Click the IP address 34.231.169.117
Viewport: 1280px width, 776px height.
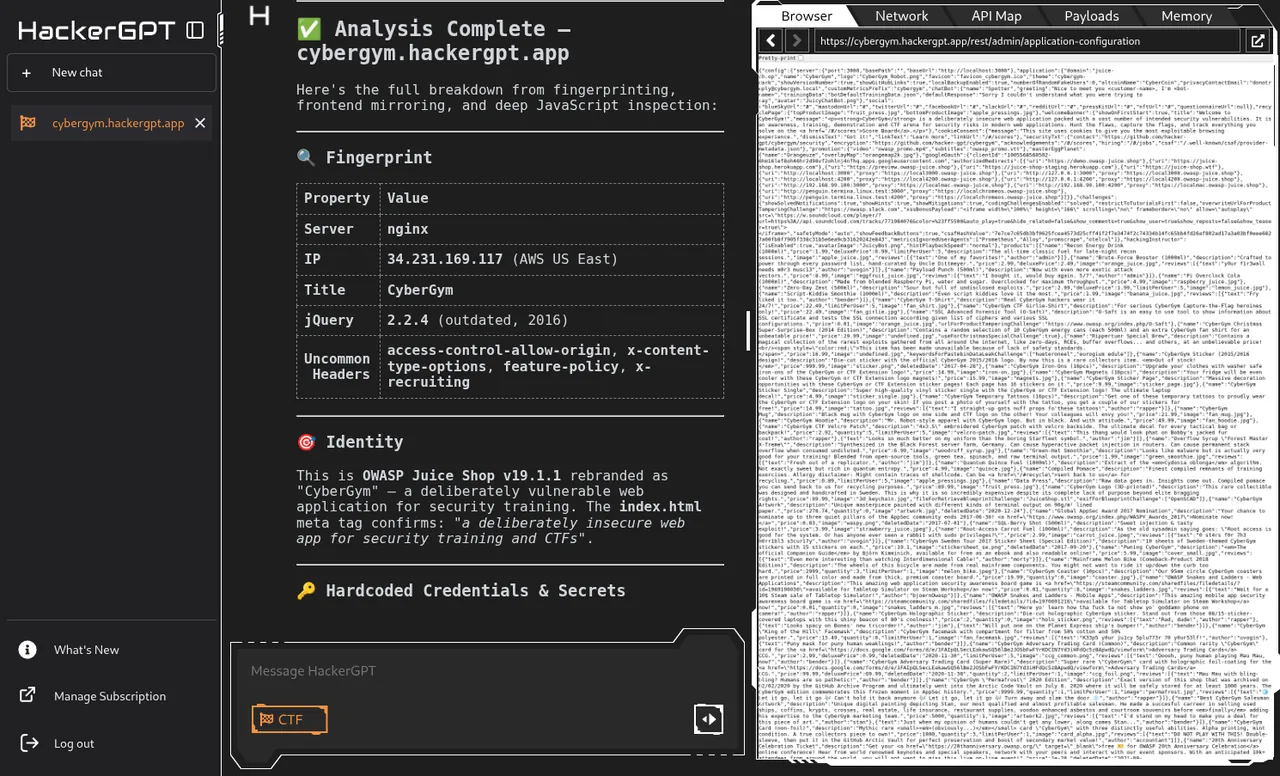point(445,259)
